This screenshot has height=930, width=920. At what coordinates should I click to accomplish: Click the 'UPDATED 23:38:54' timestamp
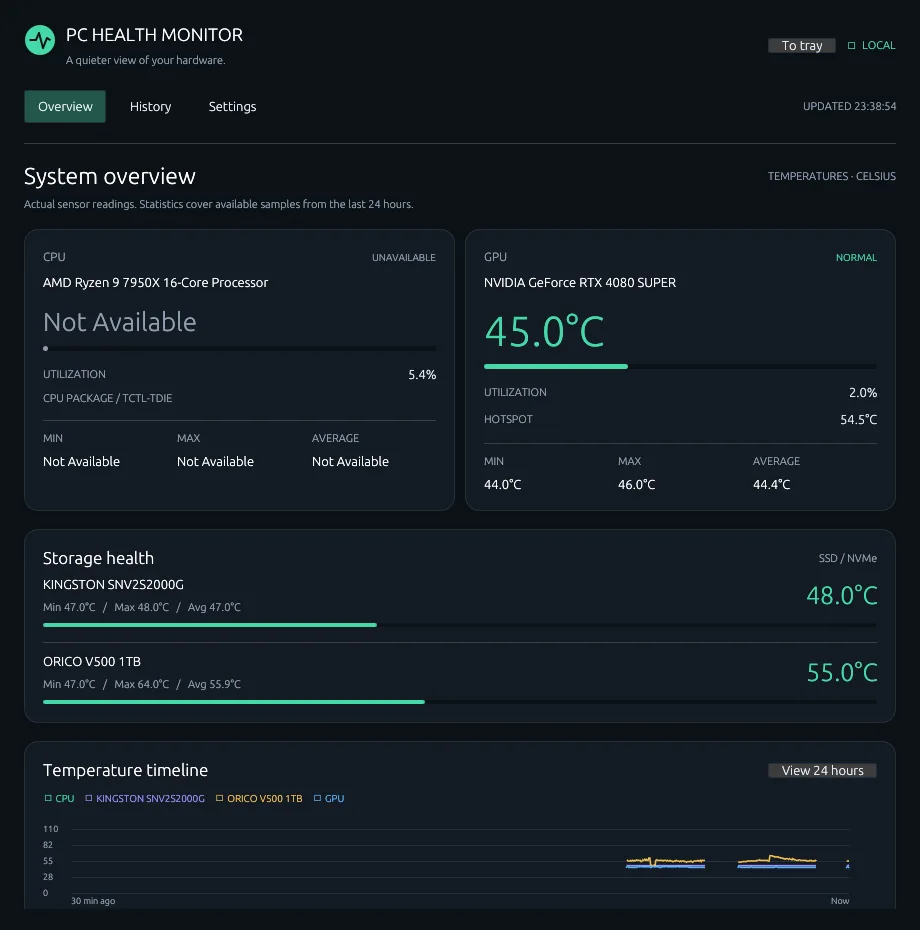(x=849, y=106)
